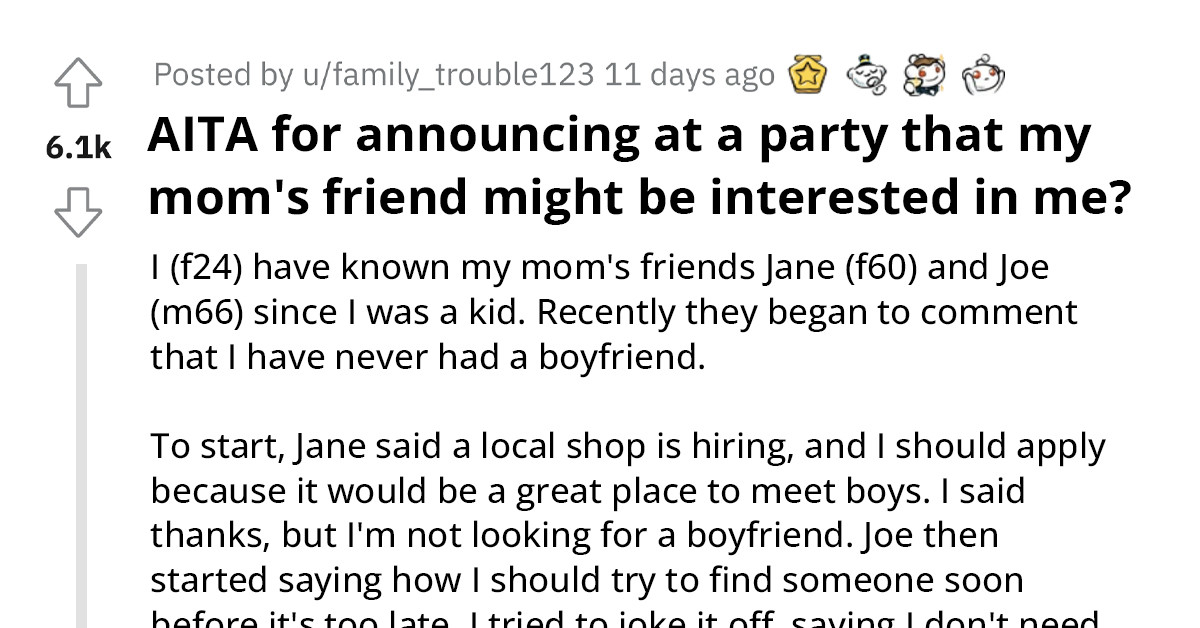Viewport: 1200px width, 628px height.
Task: Click the leftmost award beside the timestamp
Action: (x=809, y=74)
